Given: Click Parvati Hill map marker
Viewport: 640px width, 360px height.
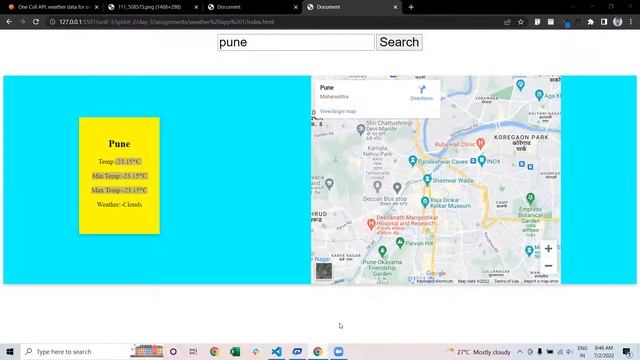Looking at the screenshot, I should point(400,243).
